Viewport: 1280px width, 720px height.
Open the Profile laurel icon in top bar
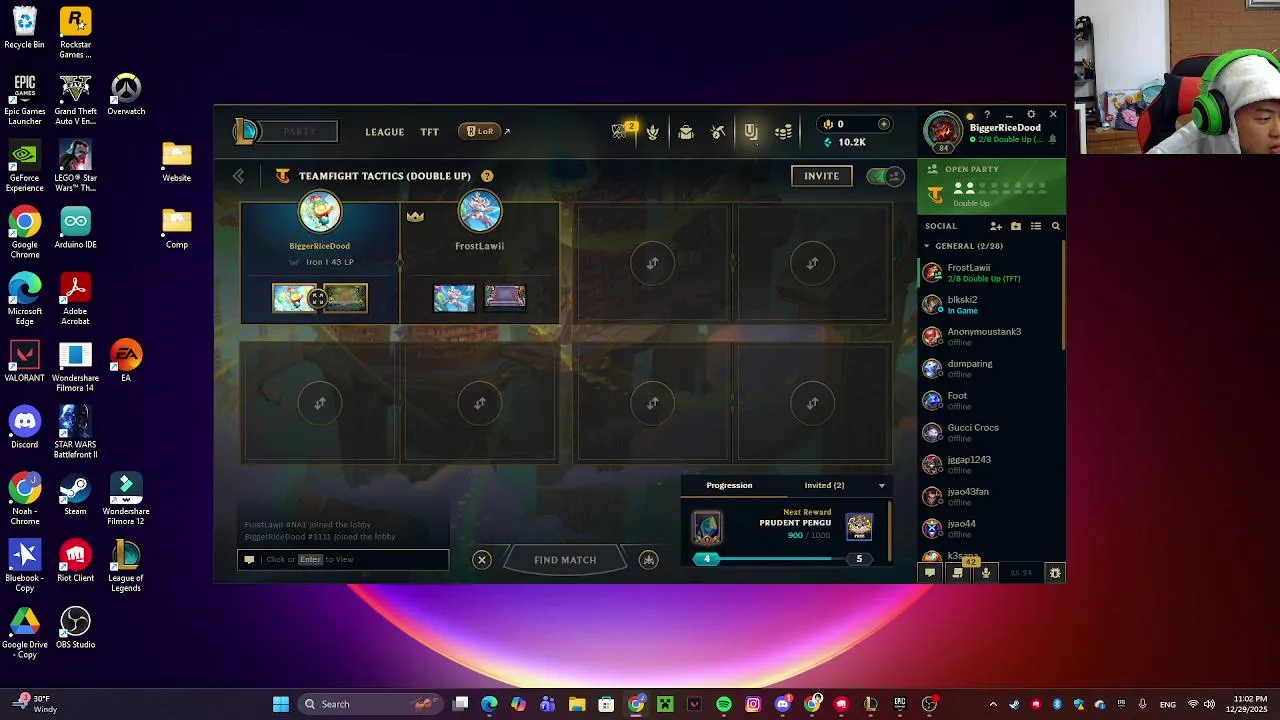[x=653, y=132]
